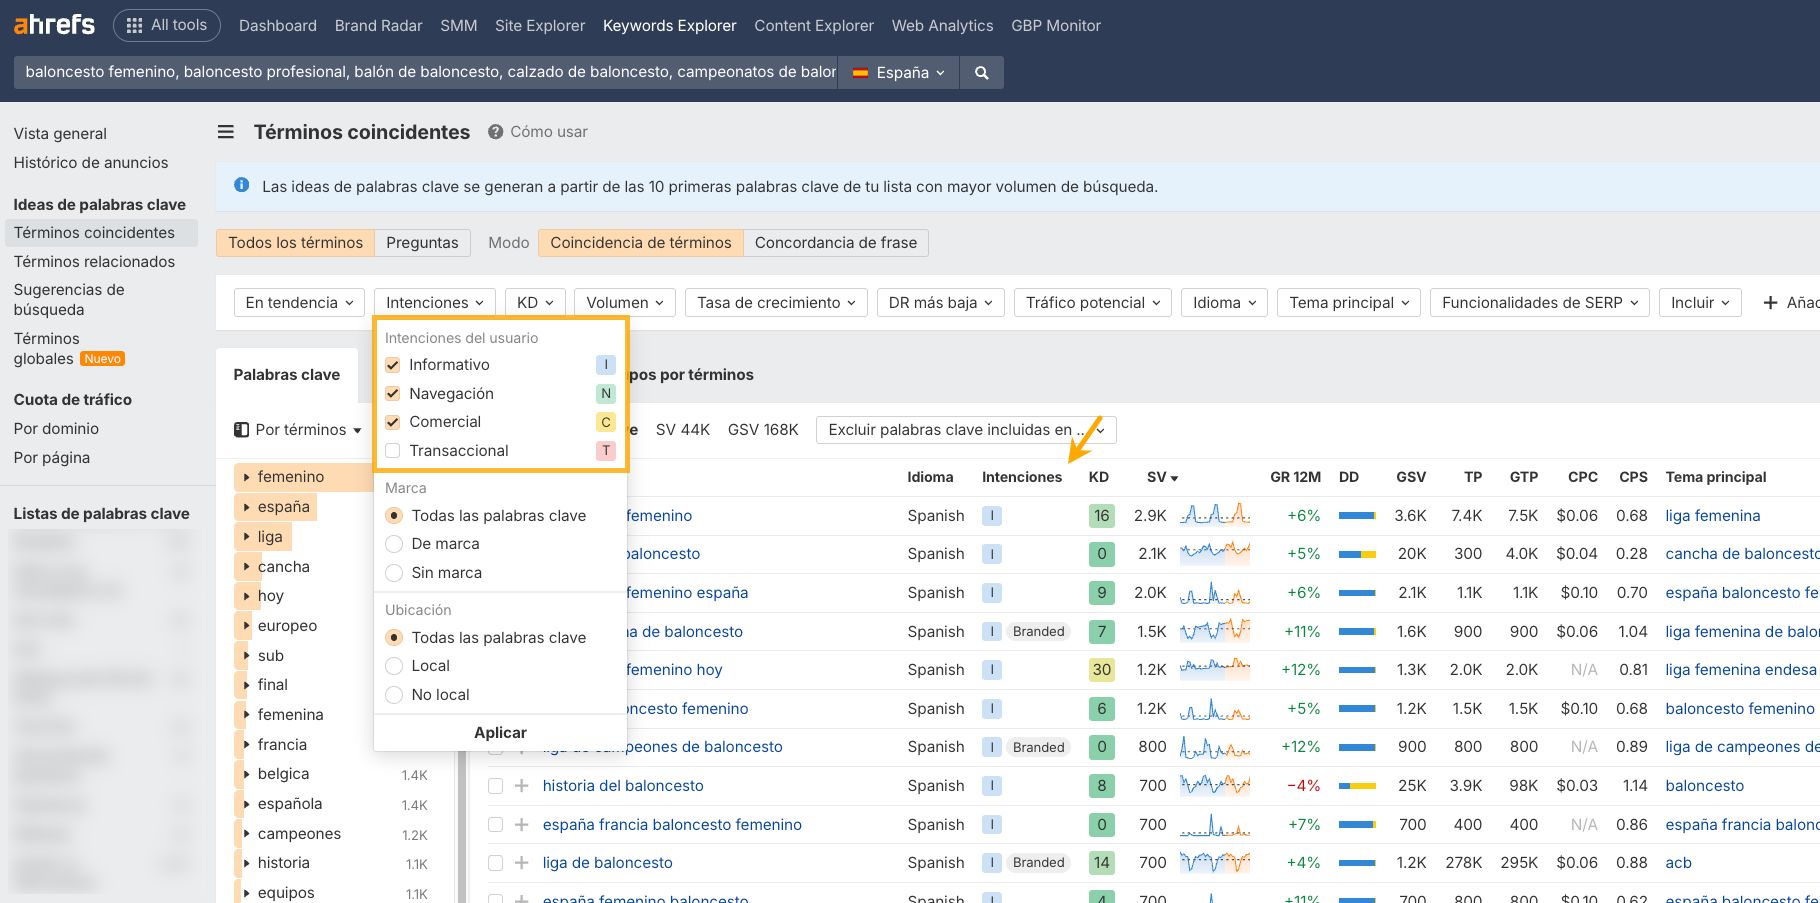Screen dimensions: 1820x903
Task: Toggle the sidebar hamburger menu
Action: pos(226,132)
